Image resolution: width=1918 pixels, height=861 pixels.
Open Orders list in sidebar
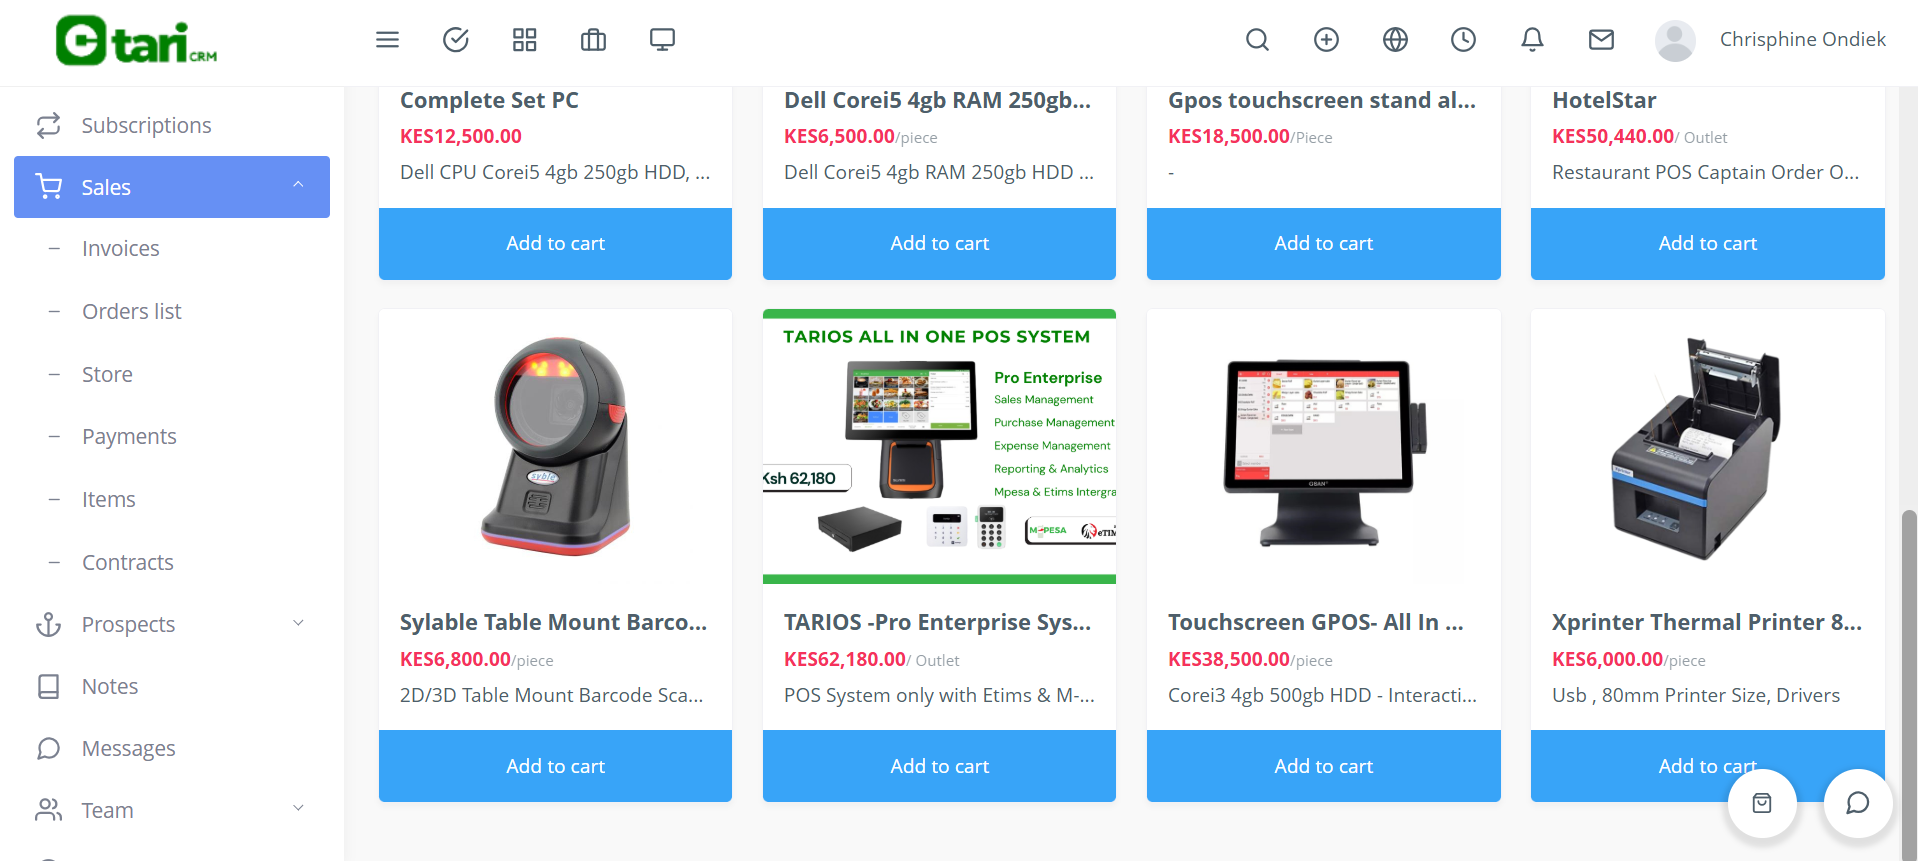[131, 311]
